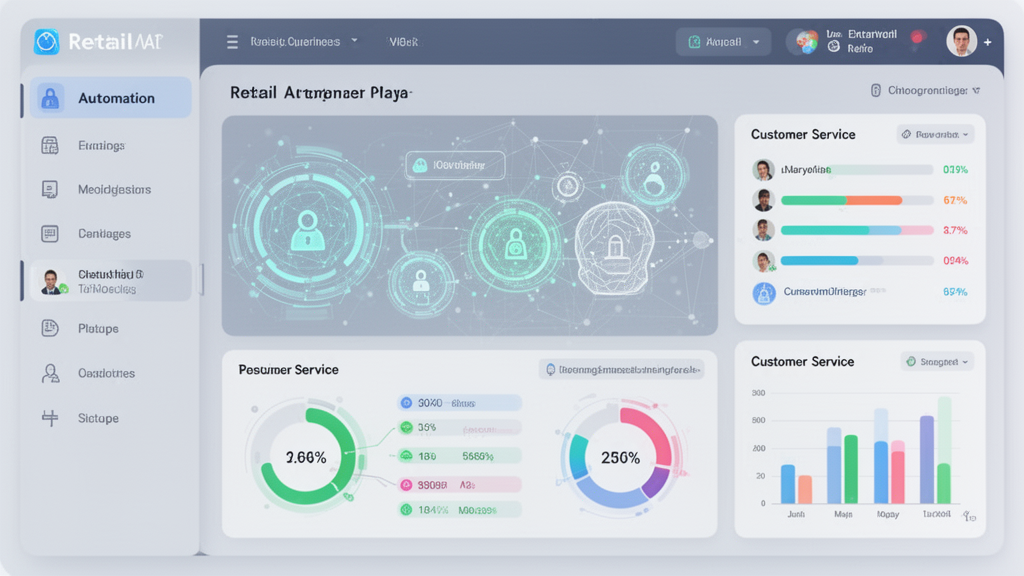Open the hamburger menu in top bar
The image size is (1024, 576).
(x=232, y=42)
